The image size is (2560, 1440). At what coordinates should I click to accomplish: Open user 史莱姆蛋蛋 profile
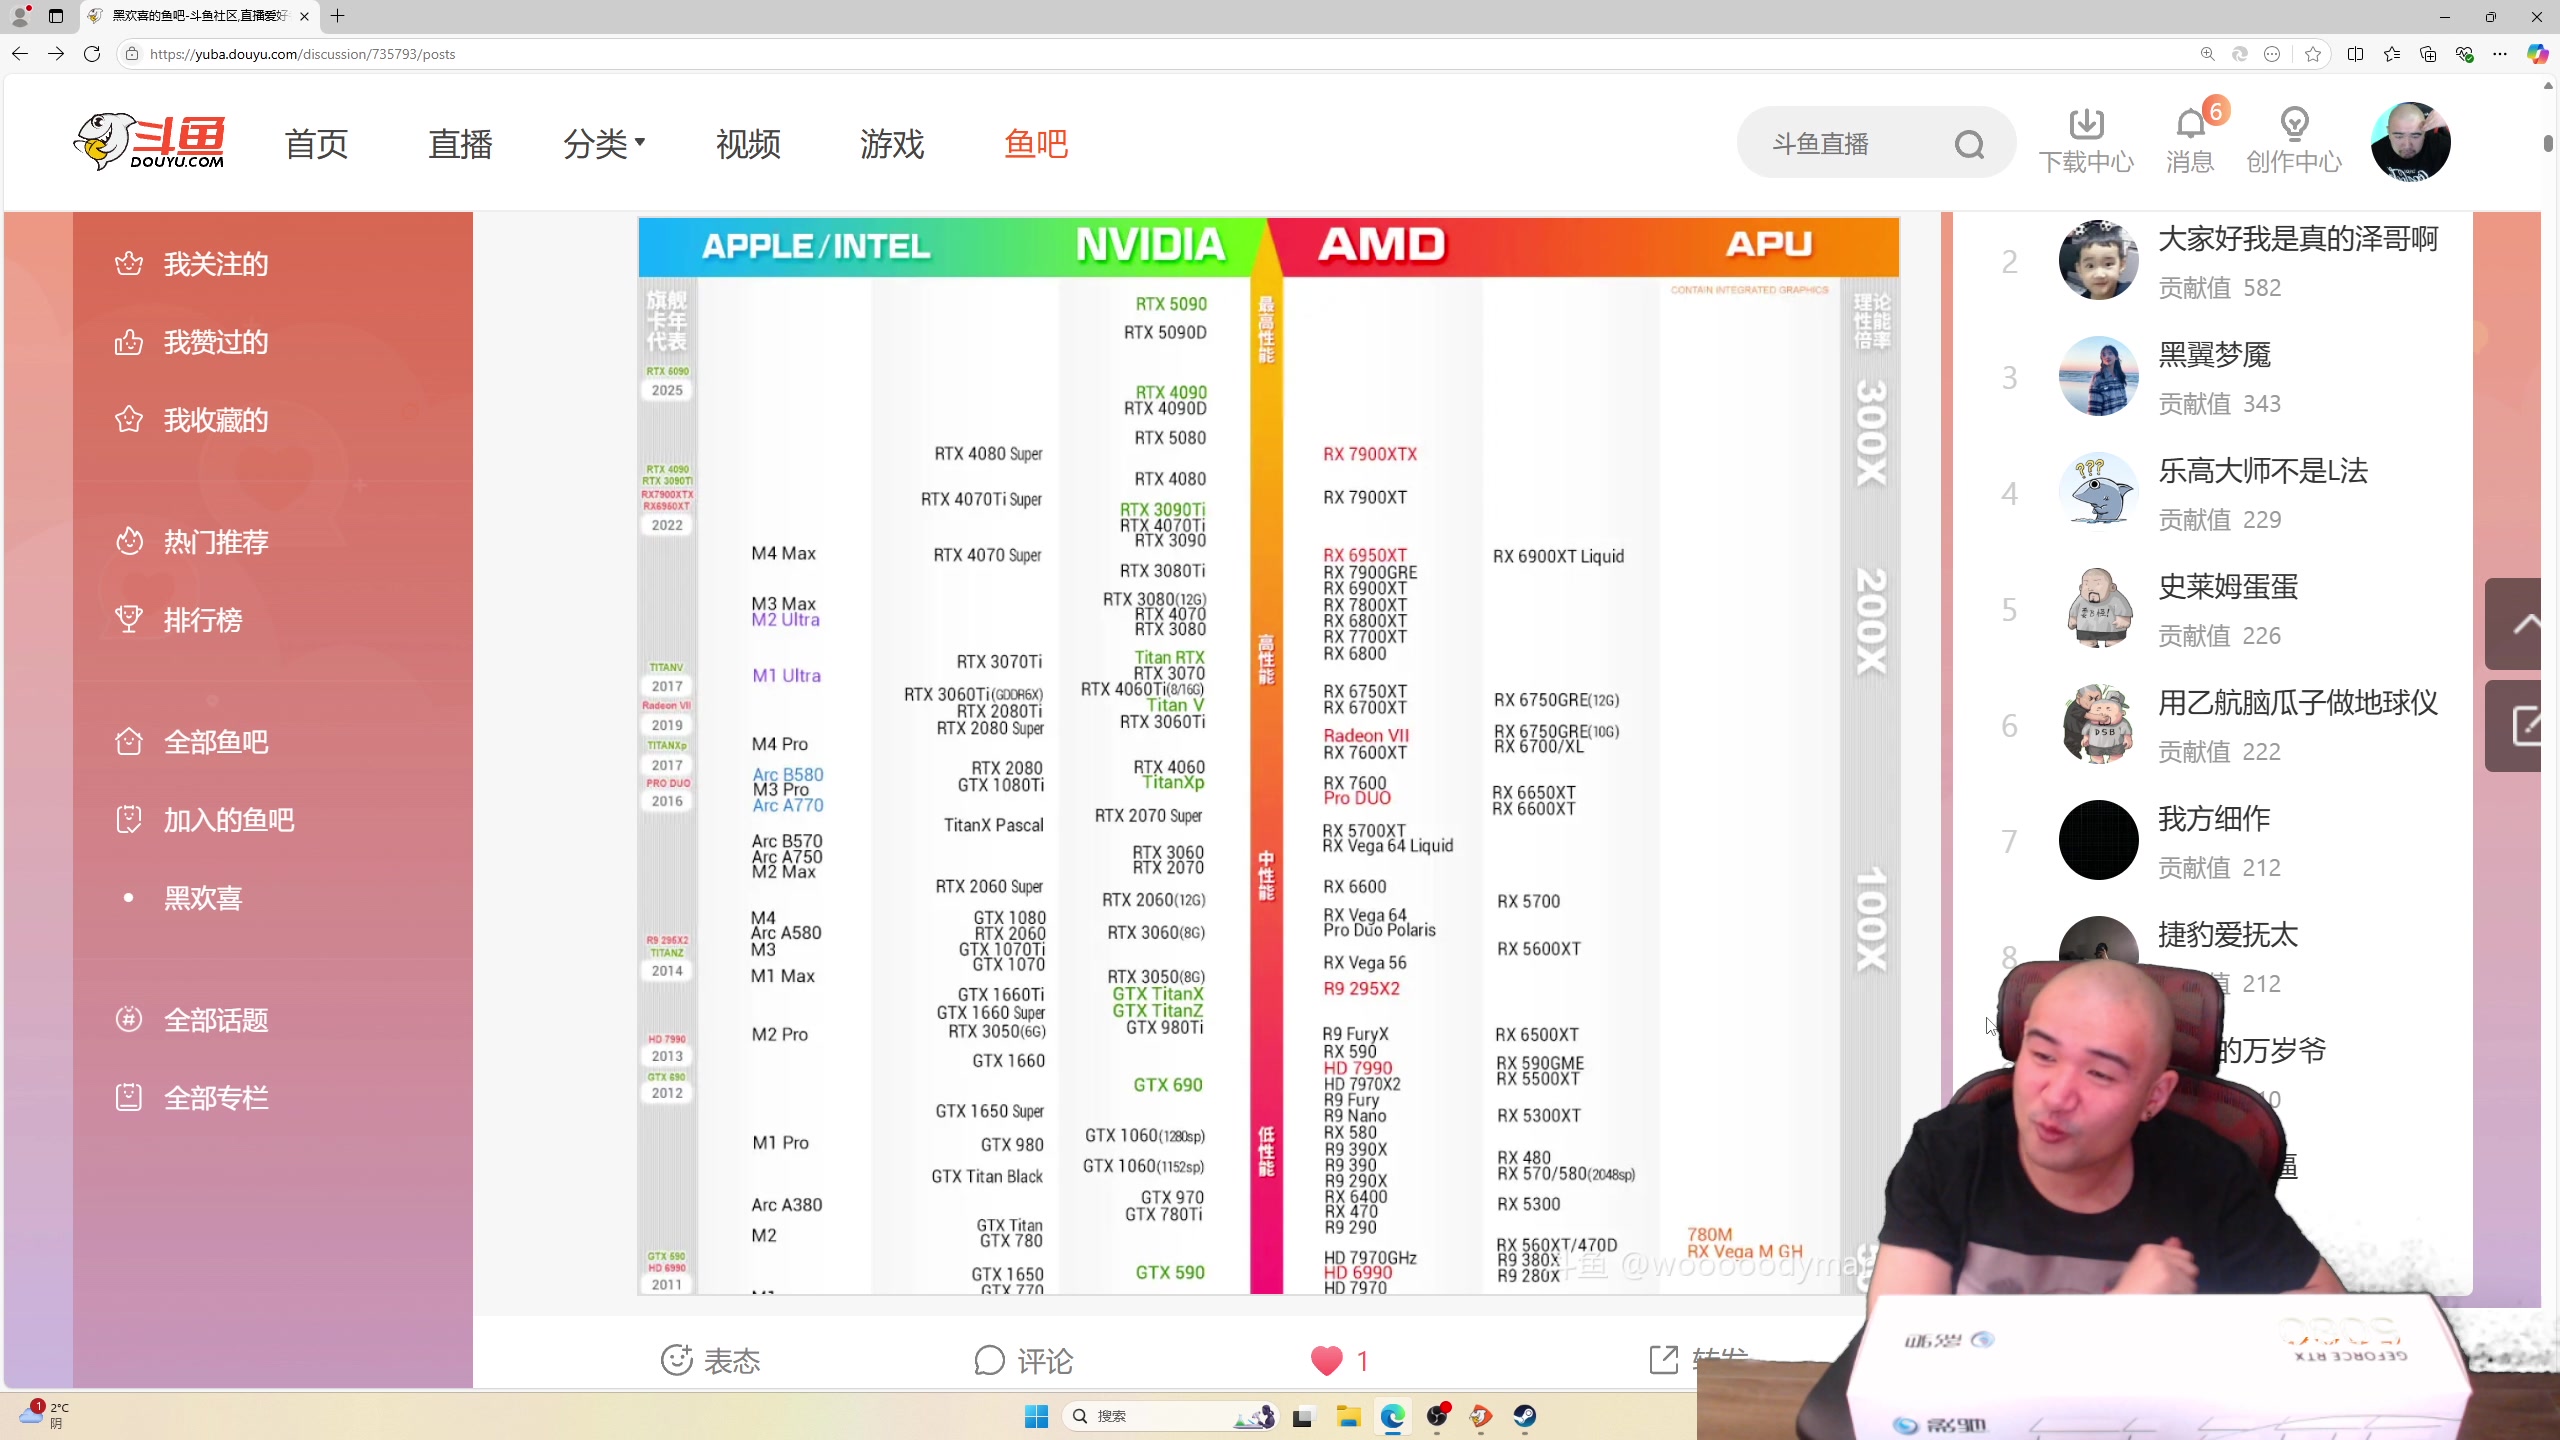2228,587
